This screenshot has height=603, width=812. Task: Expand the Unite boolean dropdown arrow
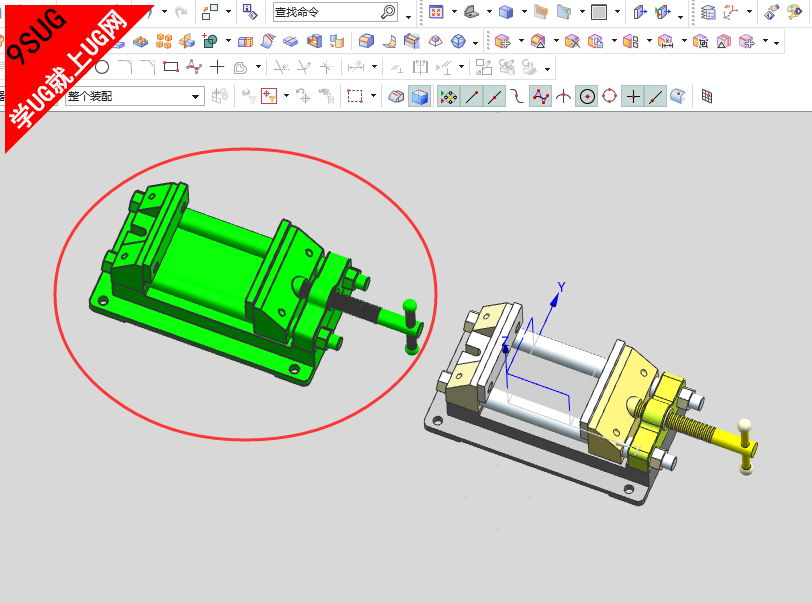tap(228, 41)
